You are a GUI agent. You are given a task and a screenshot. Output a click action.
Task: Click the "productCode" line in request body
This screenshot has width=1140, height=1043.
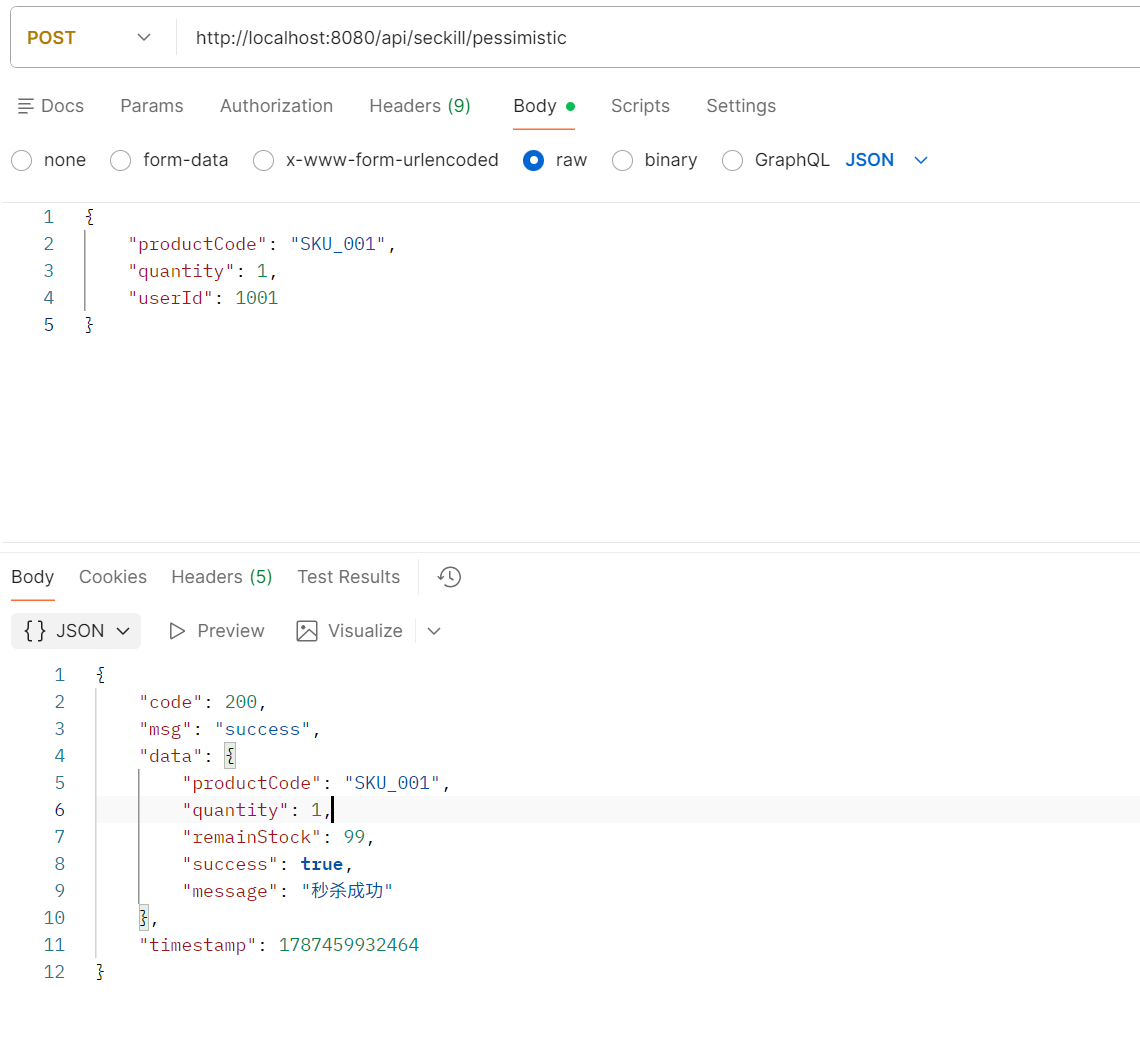(262, 244)
